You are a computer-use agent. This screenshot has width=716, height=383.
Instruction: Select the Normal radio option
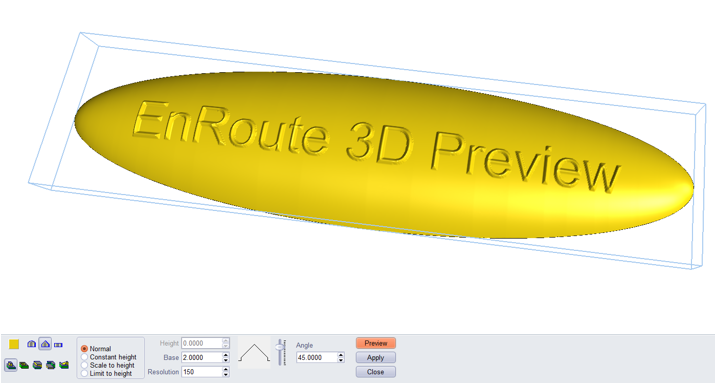pyautogui.click(x=84, y=349)
